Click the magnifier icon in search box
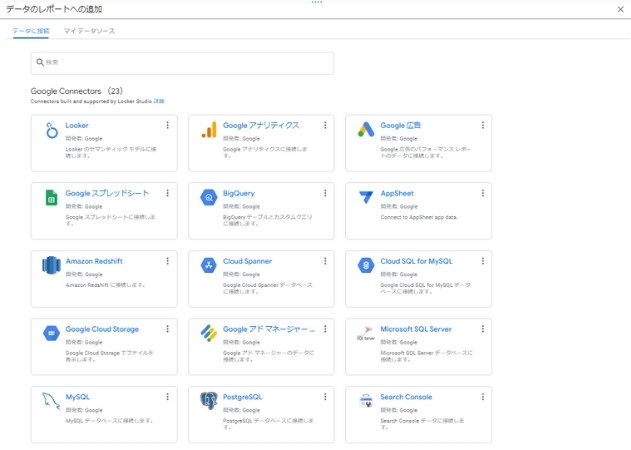Image resolution: width=631 pixels, height=450 pixels. click(x=40, y=62)
